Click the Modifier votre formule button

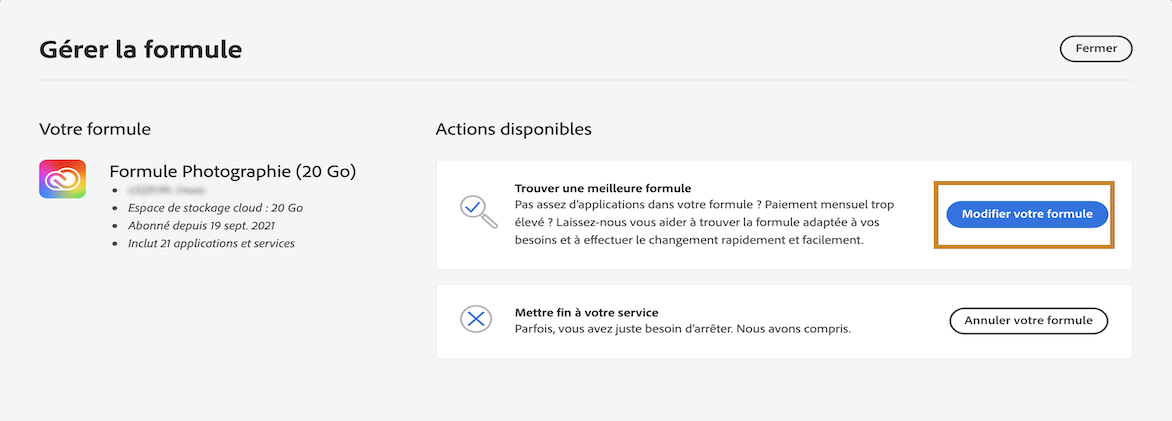click(1027, 214)
